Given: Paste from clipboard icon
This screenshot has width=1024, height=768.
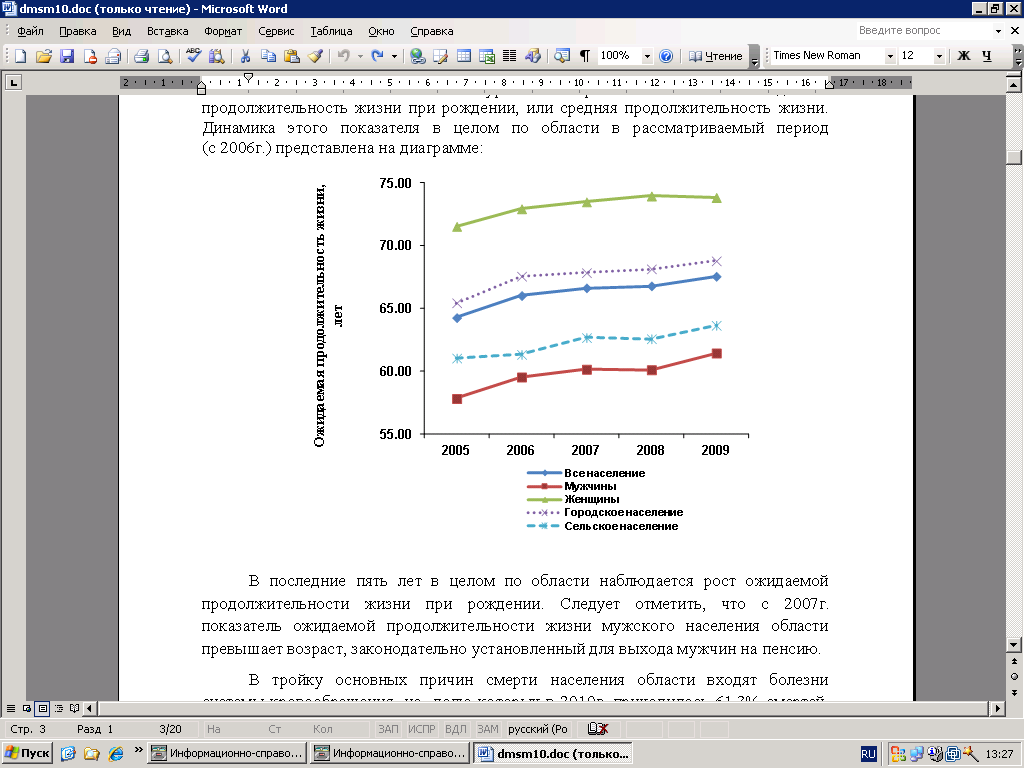Looking at the screenshot, I should click(x=291, y=56).
